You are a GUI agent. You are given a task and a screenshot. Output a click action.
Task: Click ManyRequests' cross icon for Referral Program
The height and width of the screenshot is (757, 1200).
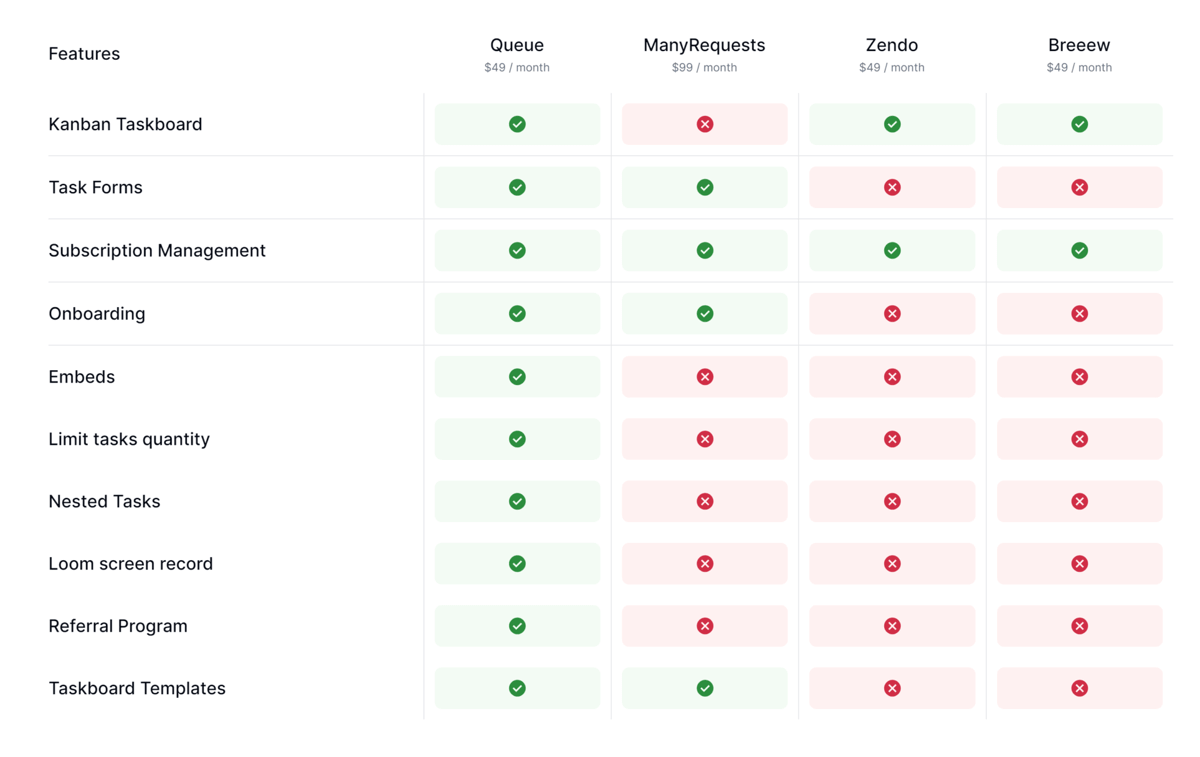705,626
